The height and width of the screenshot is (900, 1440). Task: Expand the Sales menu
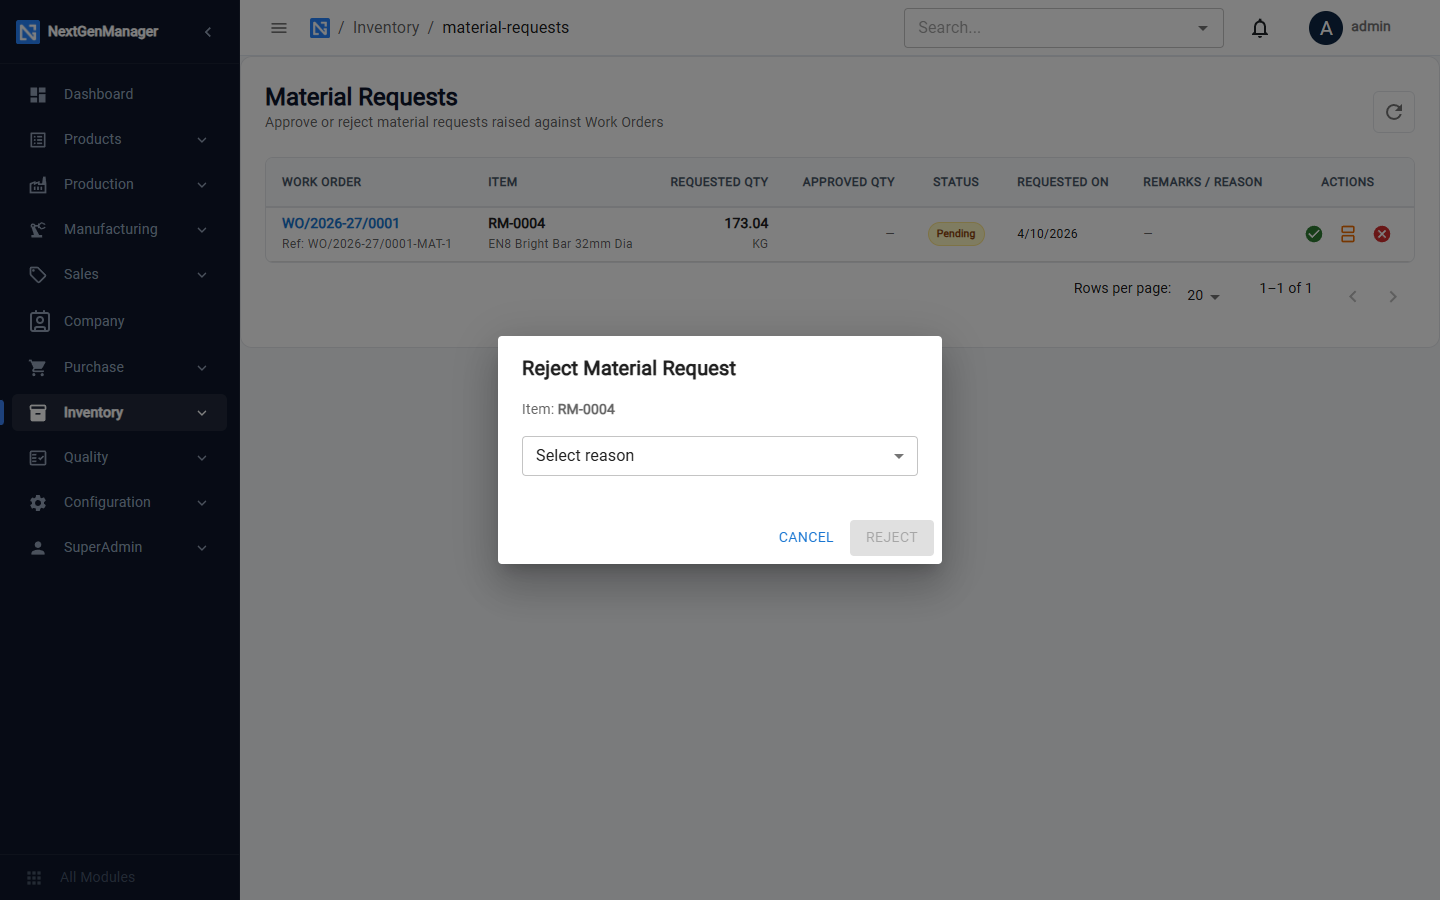pyautogui.click(x=119, y=274)
